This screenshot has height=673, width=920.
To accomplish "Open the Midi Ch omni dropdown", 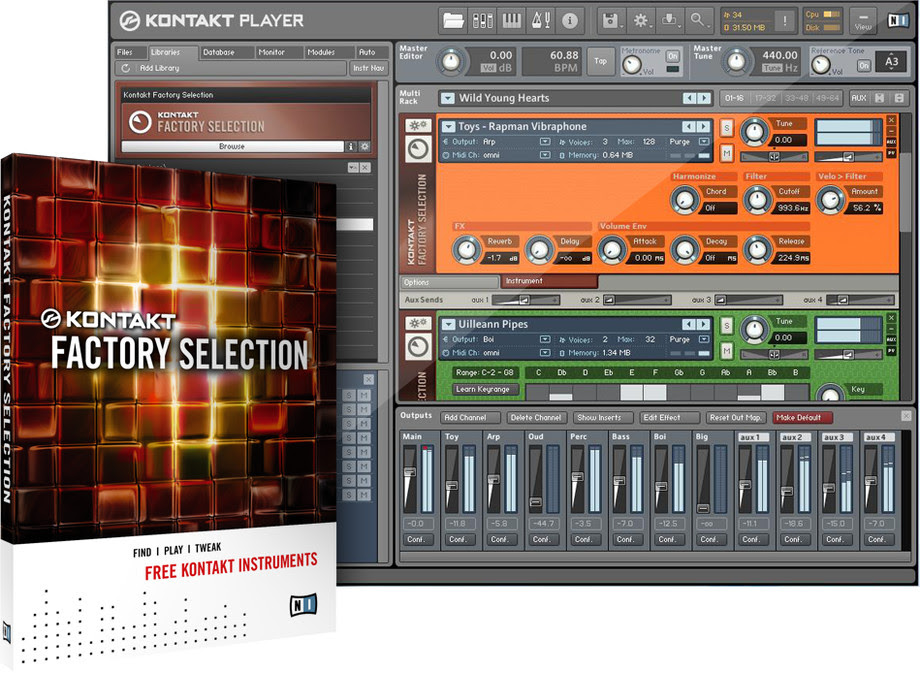I will click(543, 155).
